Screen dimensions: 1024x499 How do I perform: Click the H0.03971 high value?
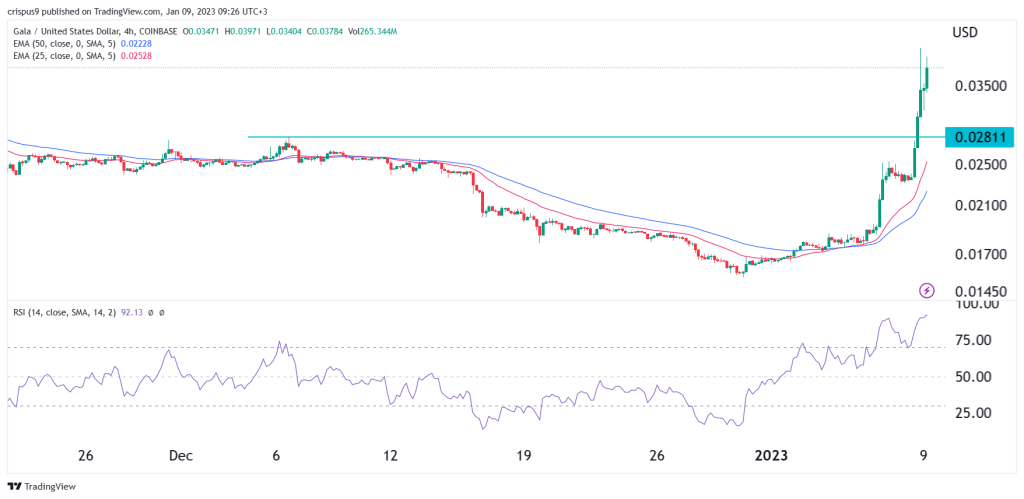[x=242, y=31]
